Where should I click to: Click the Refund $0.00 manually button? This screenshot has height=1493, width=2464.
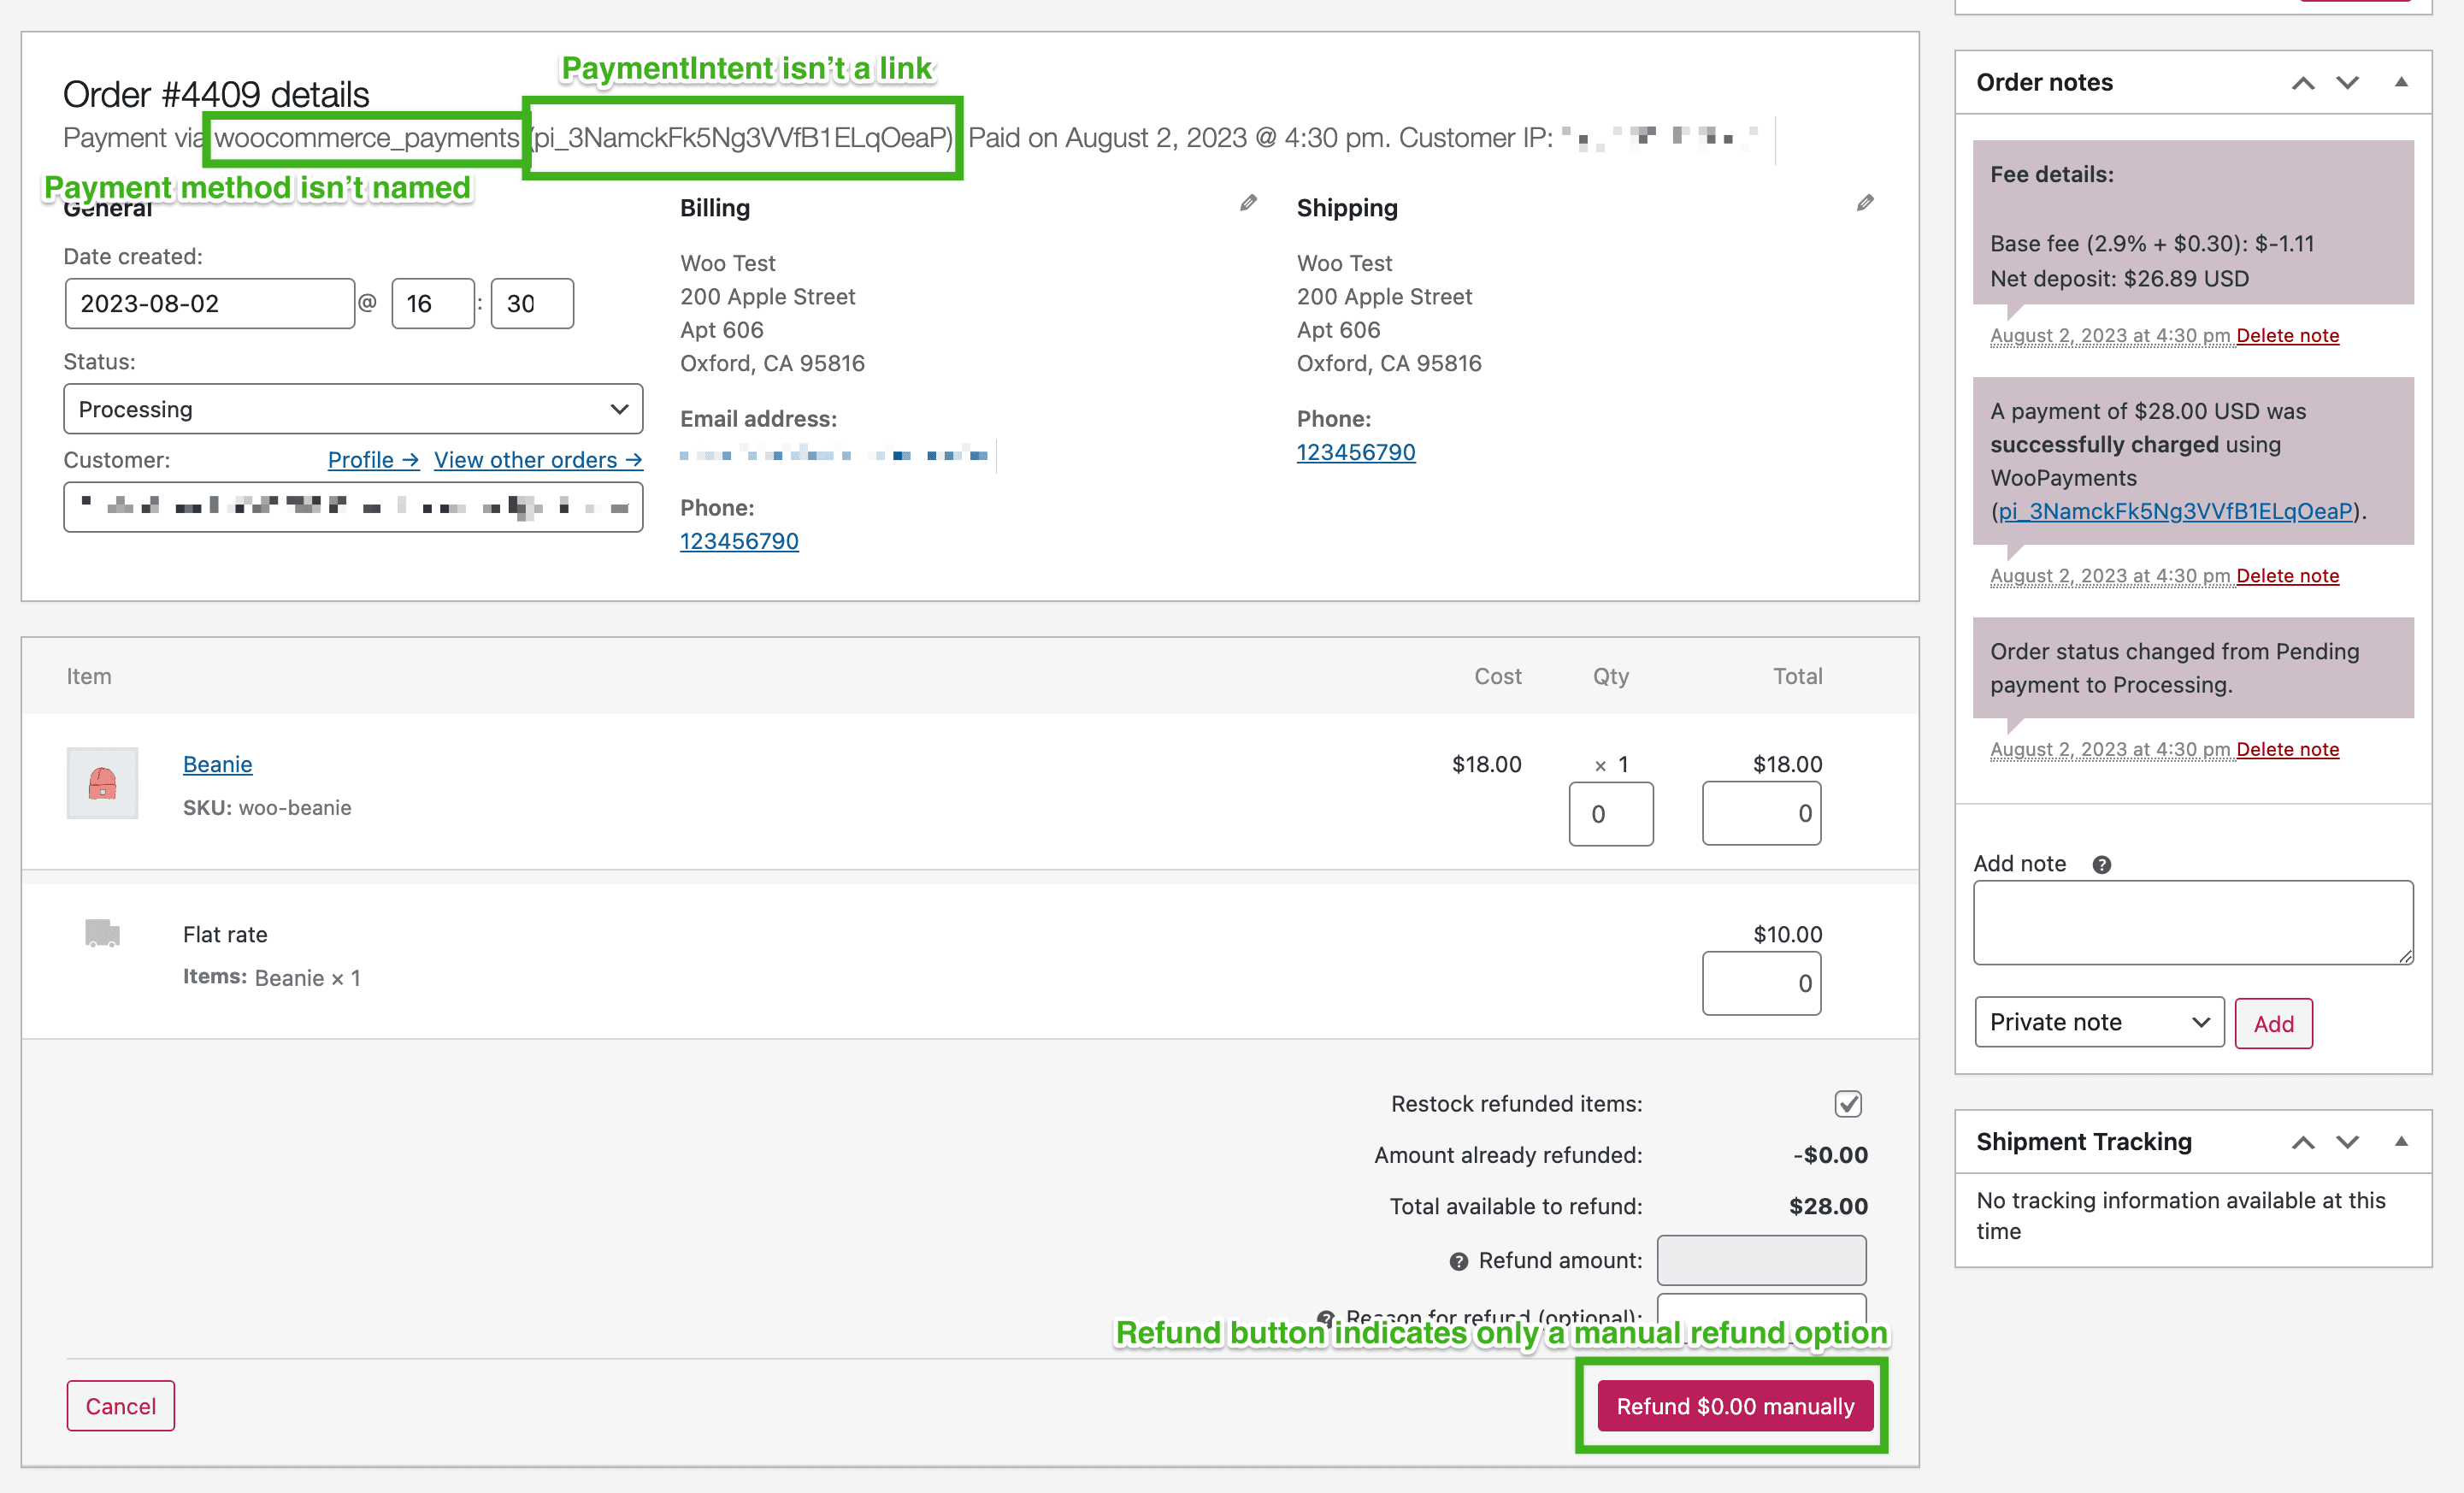1732,1405
